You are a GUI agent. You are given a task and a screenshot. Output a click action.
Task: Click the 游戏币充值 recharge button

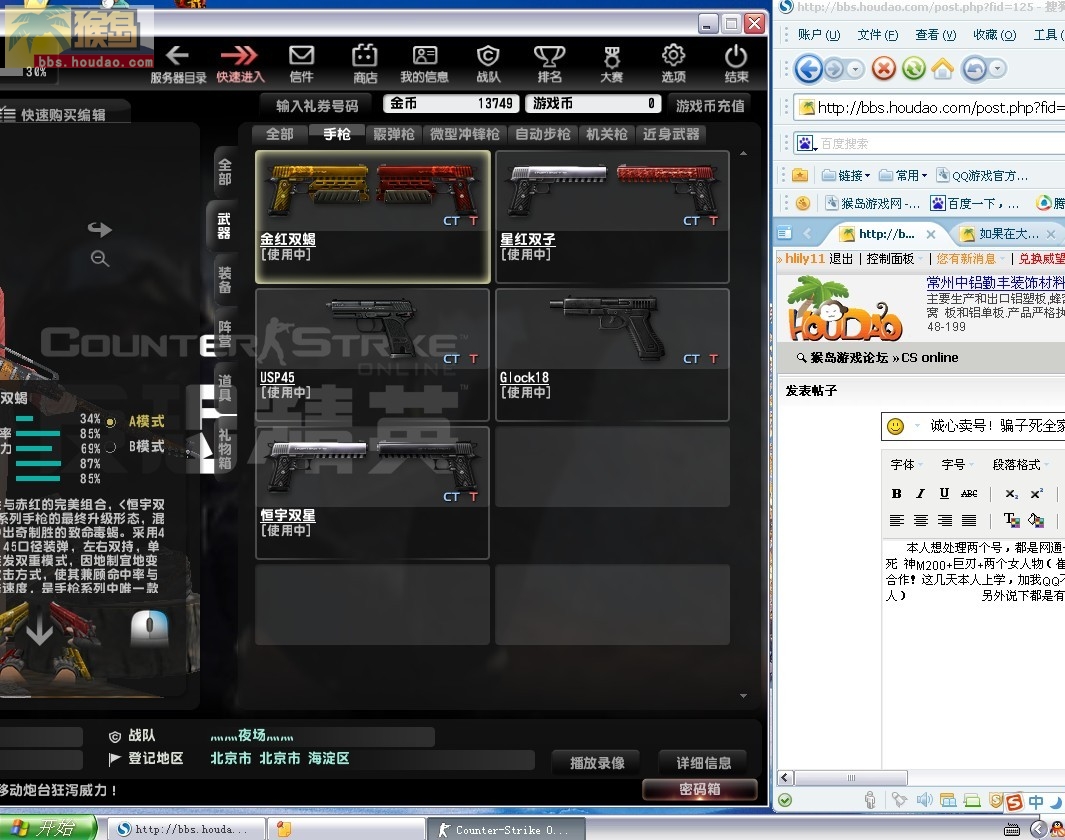tap(710, 105)
